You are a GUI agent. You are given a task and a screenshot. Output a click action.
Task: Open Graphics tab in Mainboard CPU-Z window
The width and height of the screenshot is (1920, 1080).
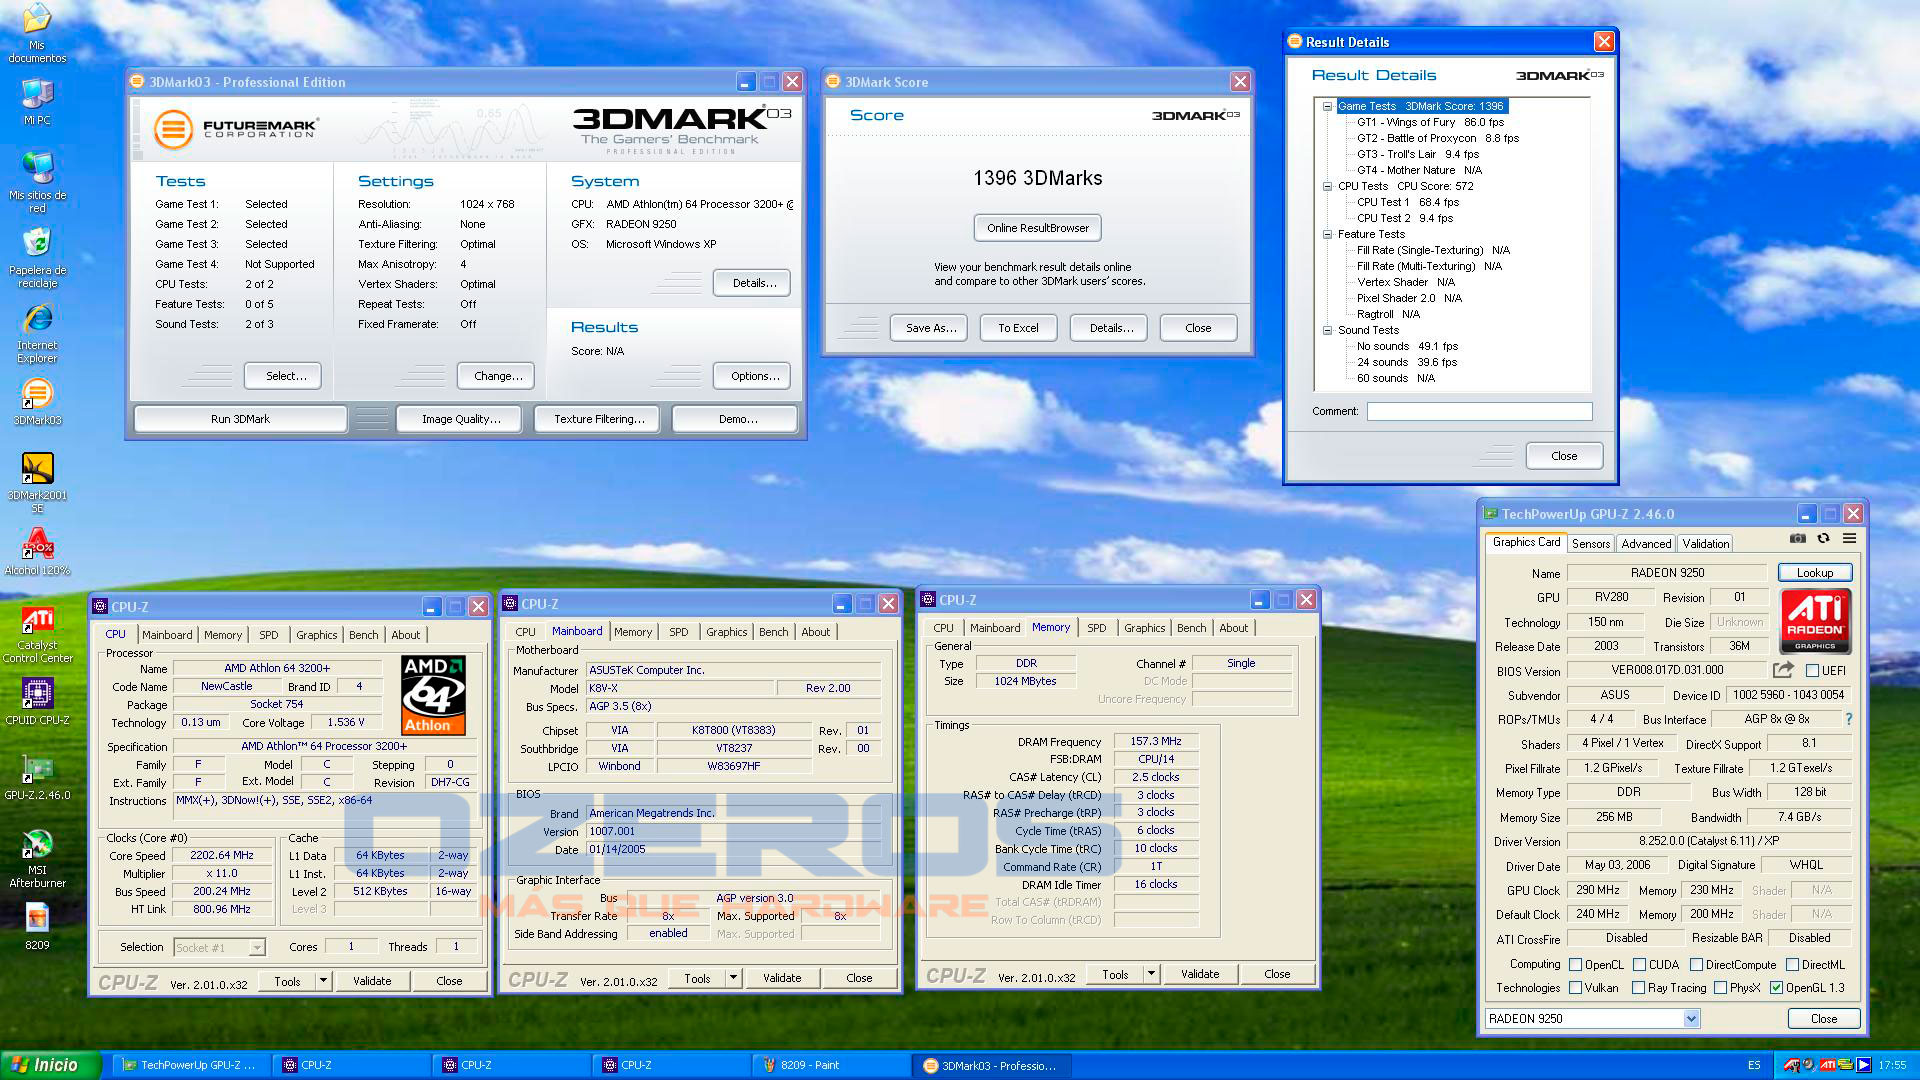coord(726,632)
